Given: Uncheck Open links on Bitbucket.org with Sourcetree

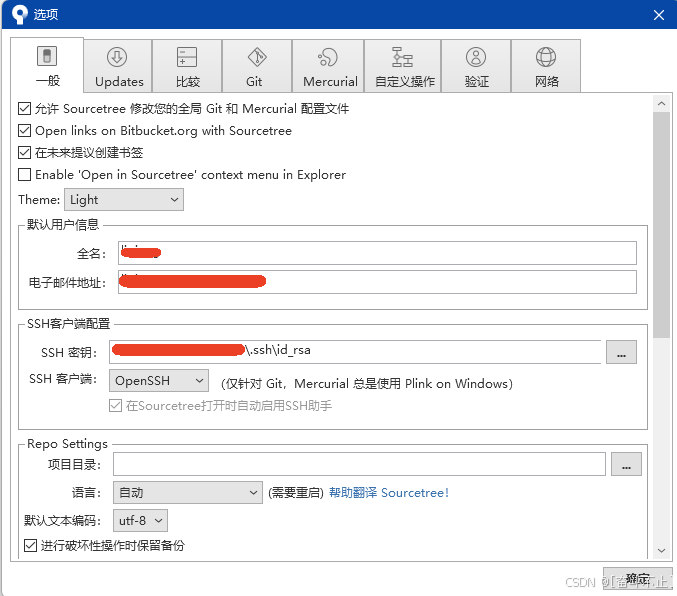Looking at the screenshot, I should 25,130.
